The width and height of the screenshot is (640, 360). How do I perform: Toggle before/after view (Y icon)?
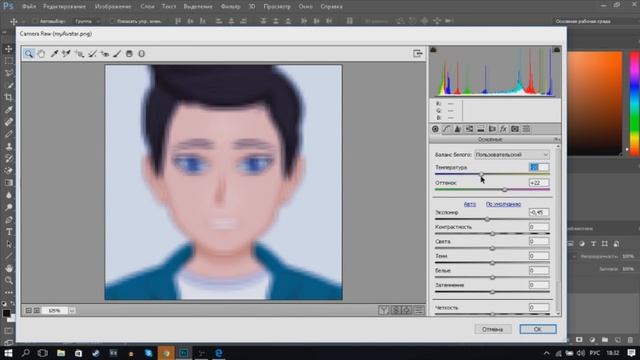[383, 311]
